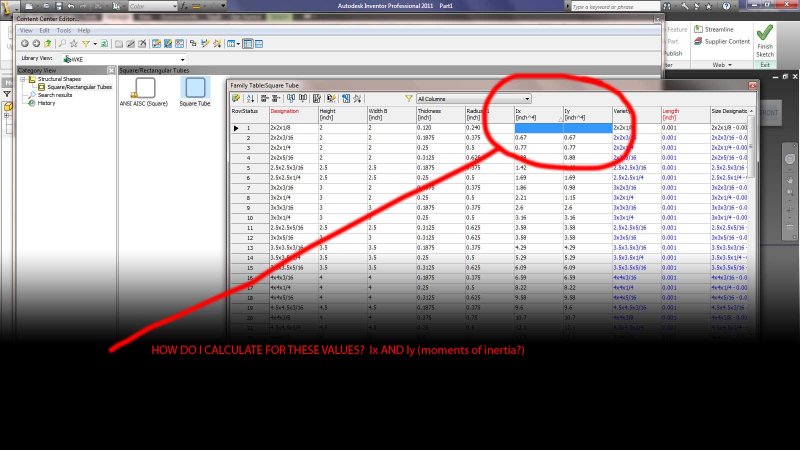Click Undo in Inventor quick access toolbar

point(71,6)
